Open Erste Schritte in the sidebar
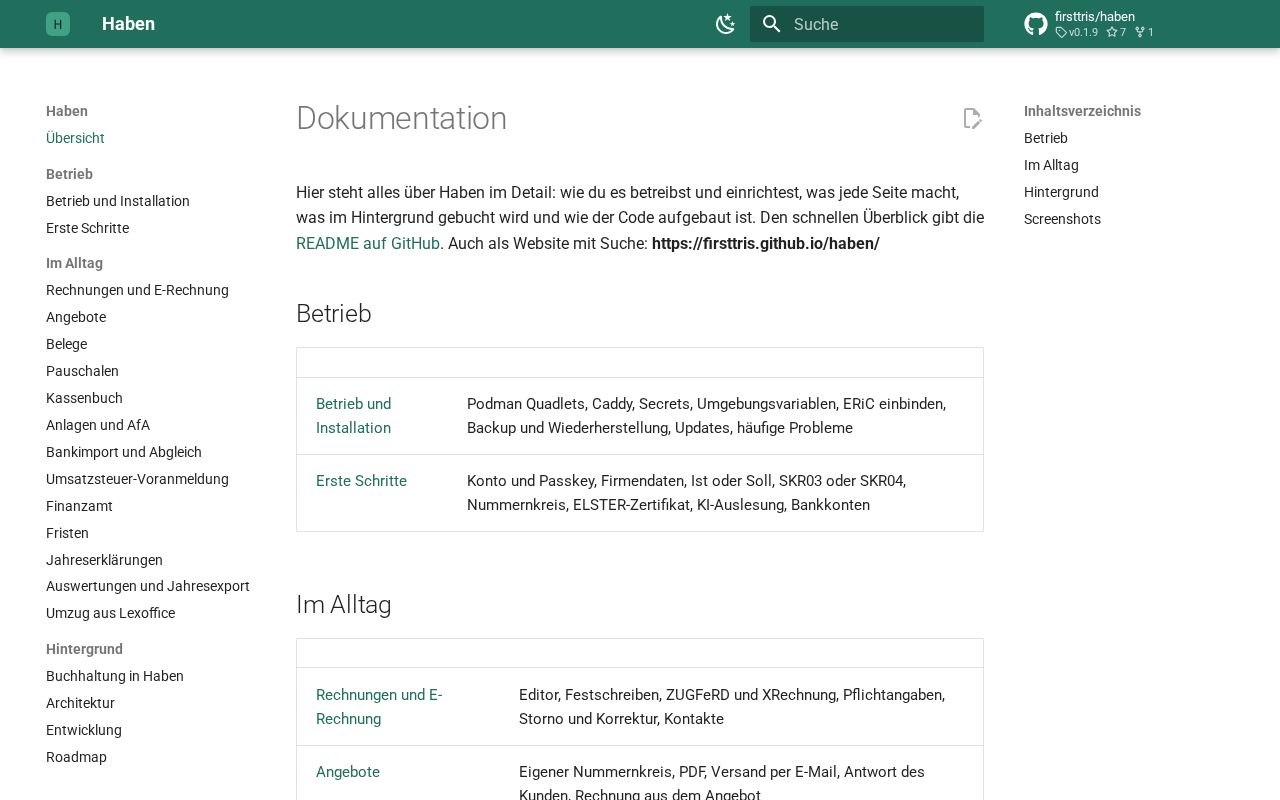The height and width of the screenshot is (800, 1280). point(87,228)
